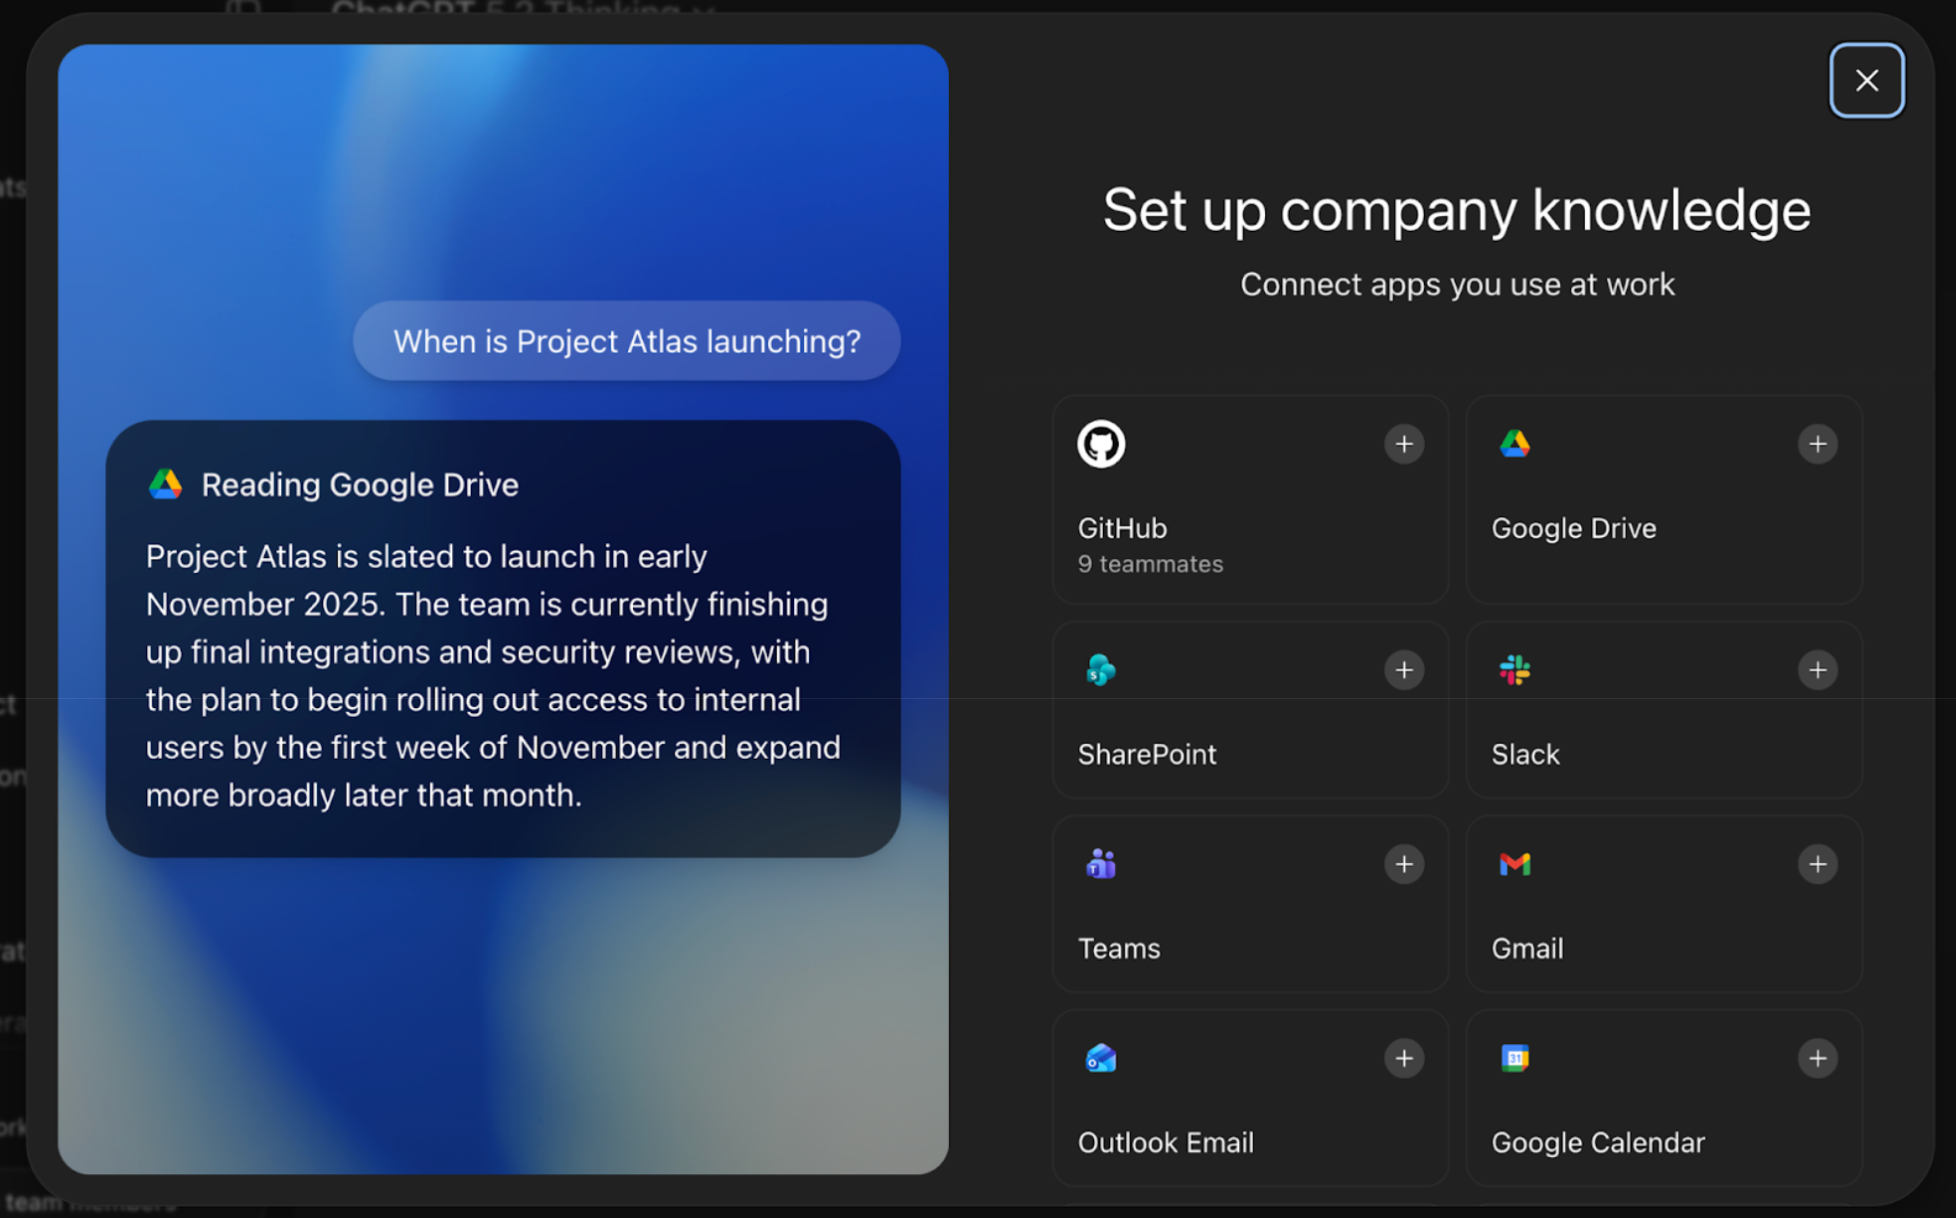Toggle the Slack connection via its plus control
Screen dimensions: 1956x1218
pos(1818,670)
